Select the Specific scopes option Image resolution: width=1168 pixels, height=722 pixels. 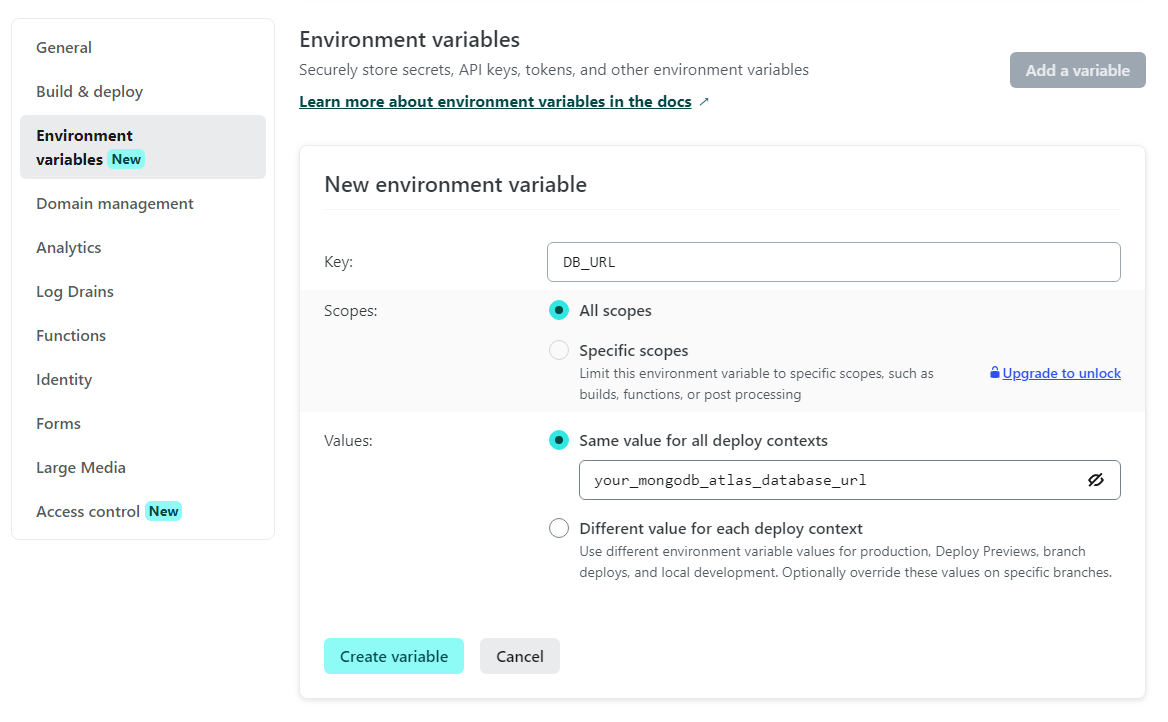click(559, 350)
